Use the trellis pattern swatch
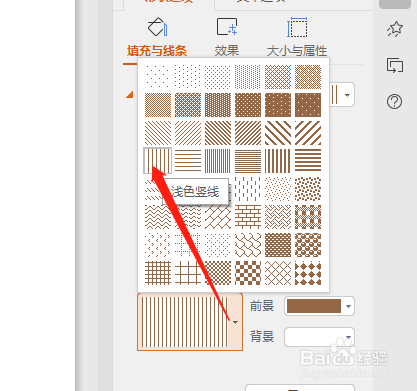The height and width of the screenshot is (391, 417). coord(278,245)
